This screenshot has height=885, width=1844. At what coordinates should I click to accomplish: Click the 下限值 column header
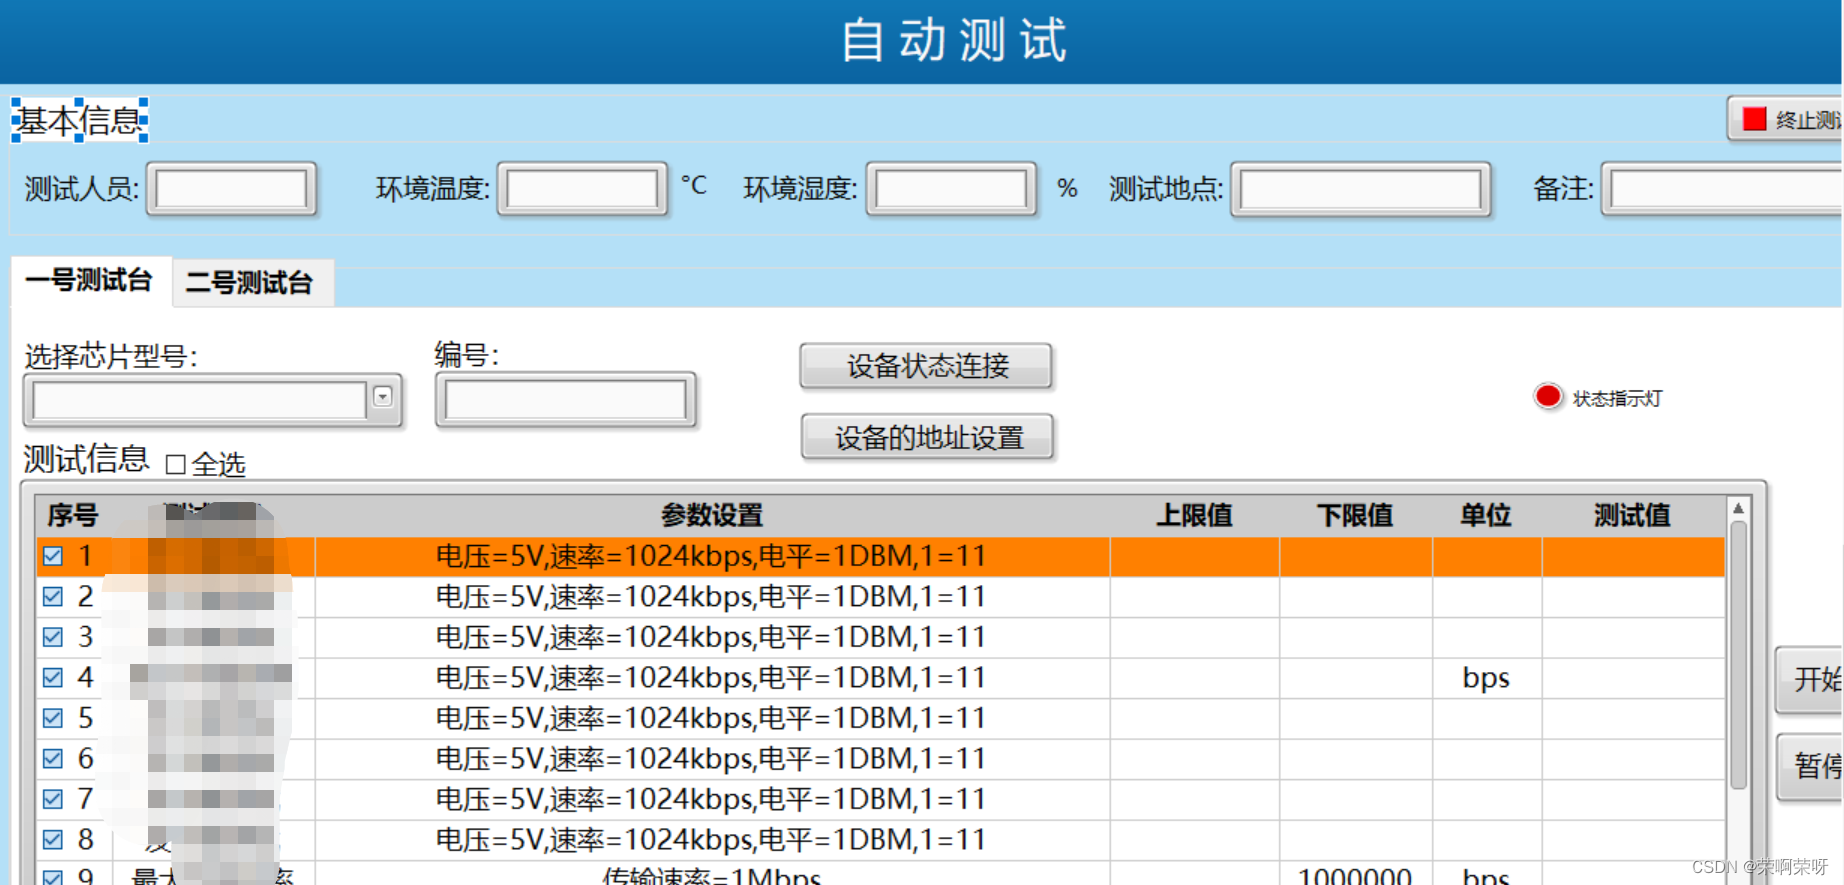tap(1355, 516)
